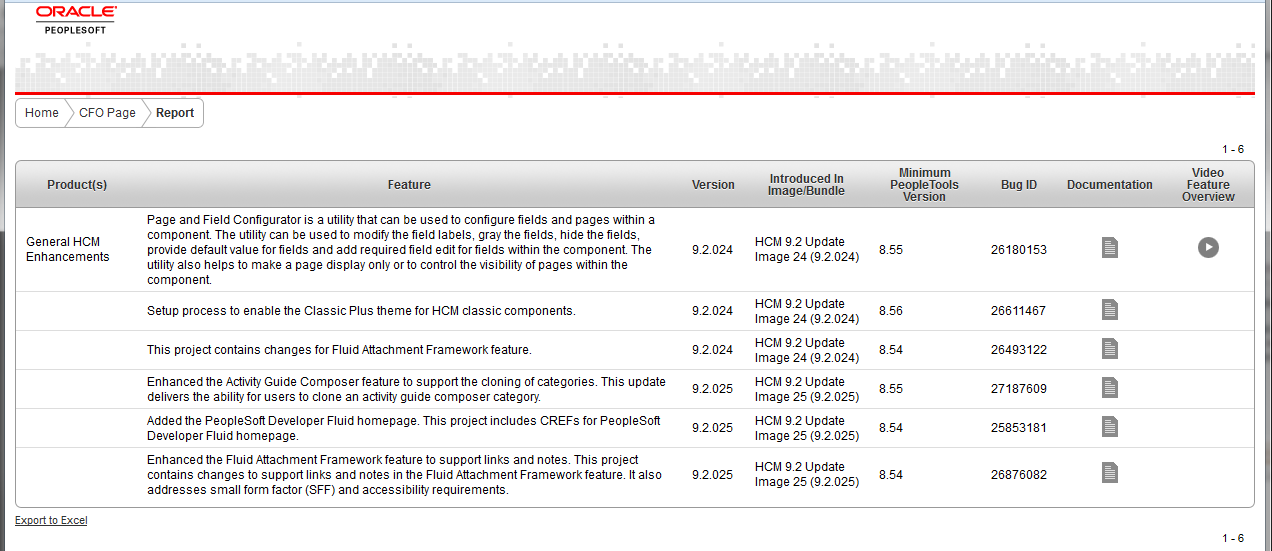Sort by Introduced In Image/Bundle header

[x=806, y=185]
